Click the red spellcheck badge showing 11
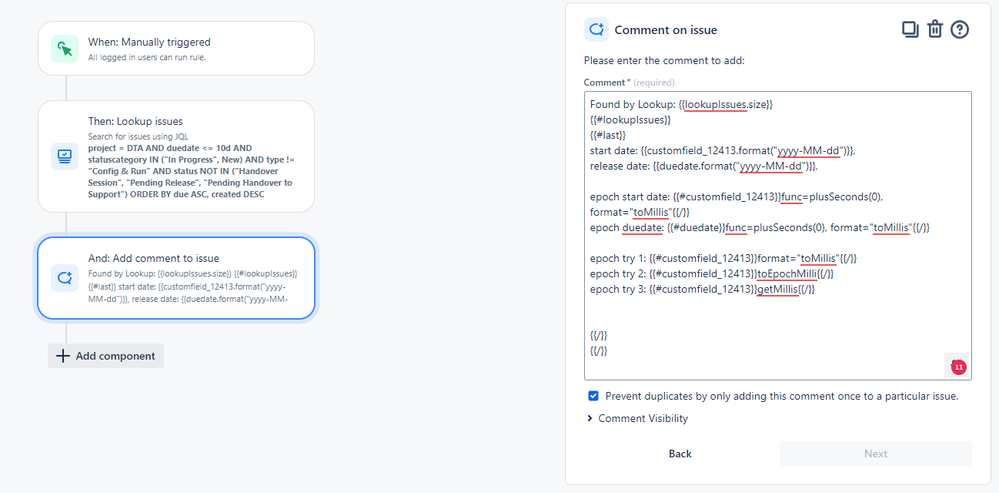This screenshot has width=999, height=493. tap(959, 367)
